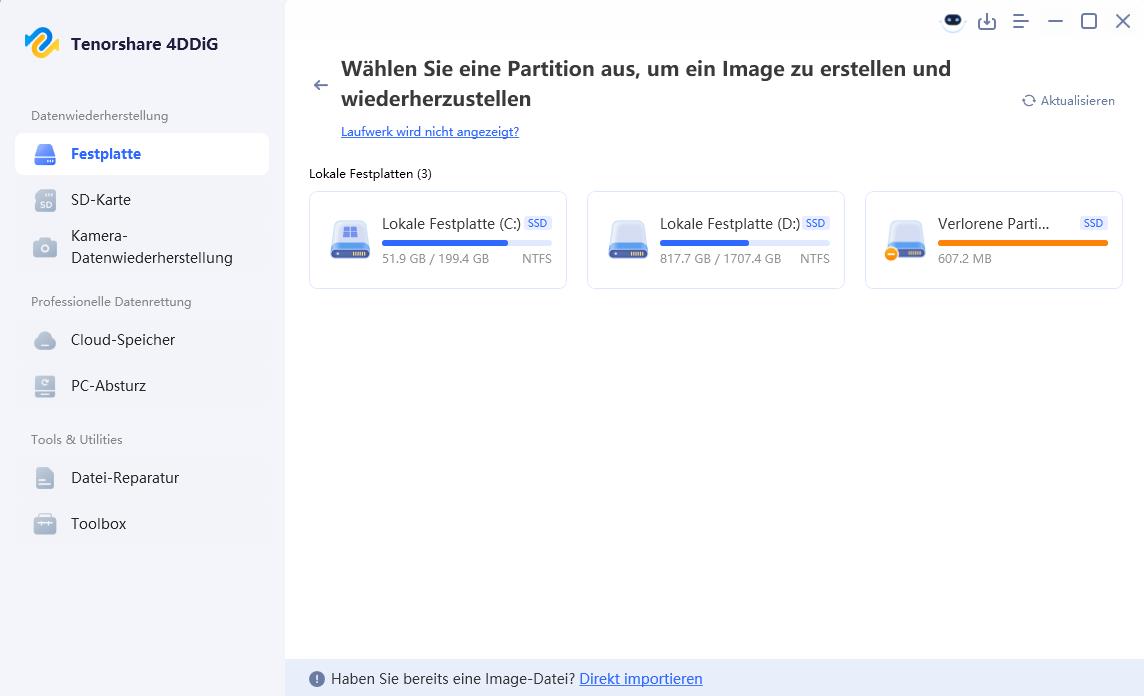Image resolution: width=1144 pixels, height=696 pixels.
Task: Click the refresh icon next to Aktualisieren
Action: coord(1028,100)
